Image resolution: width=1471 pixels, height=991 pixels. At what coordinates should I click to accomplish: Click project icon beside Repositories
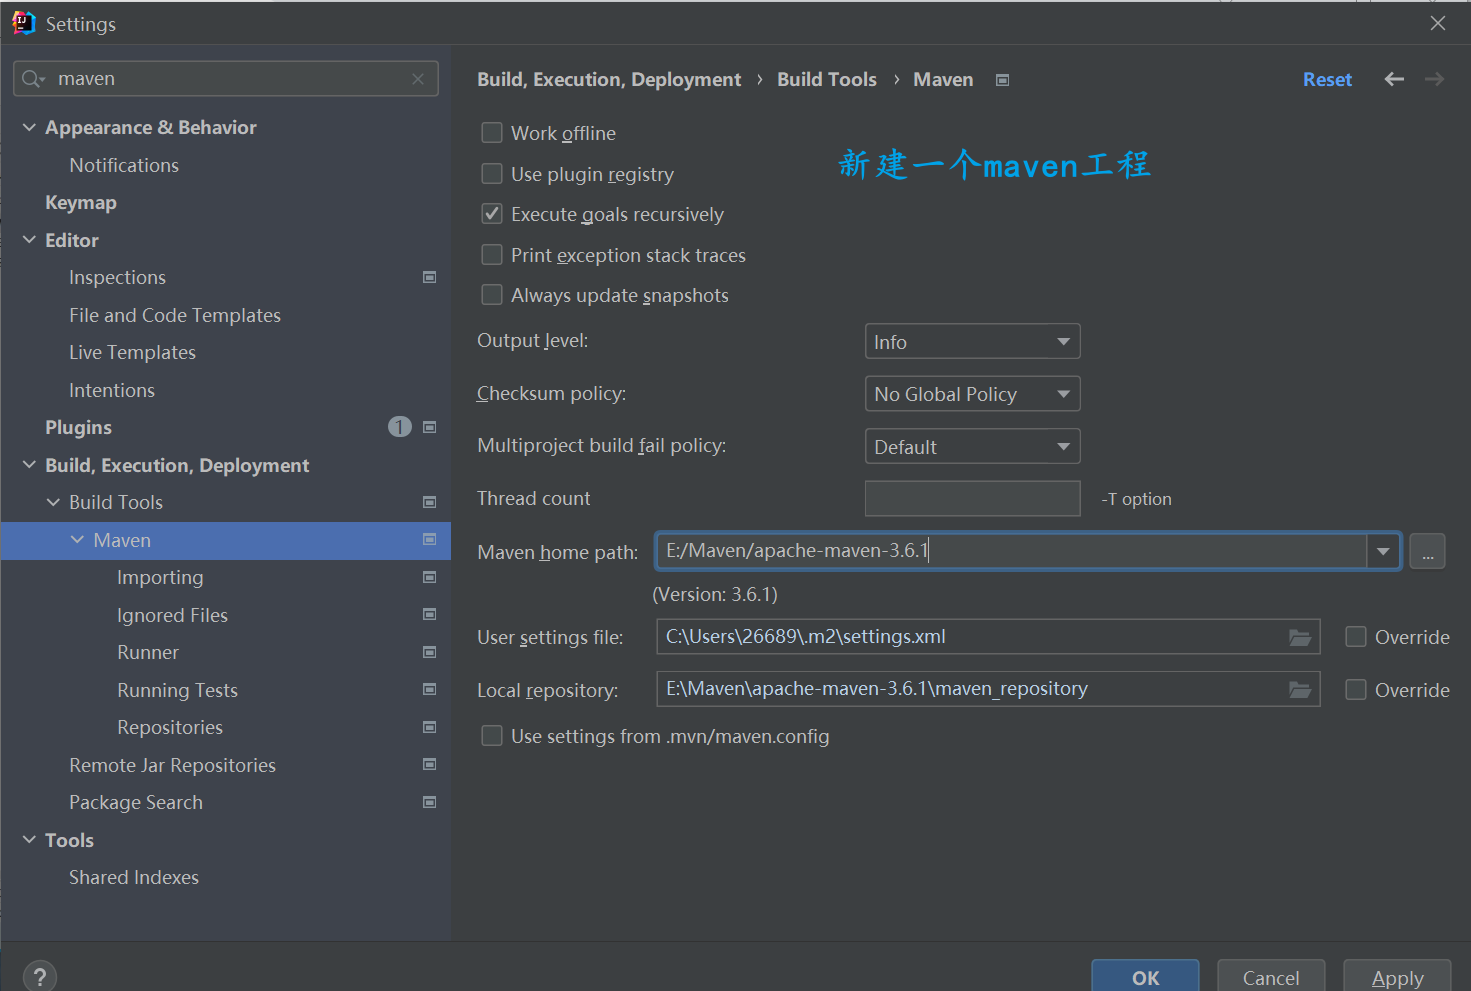[429, 727]
